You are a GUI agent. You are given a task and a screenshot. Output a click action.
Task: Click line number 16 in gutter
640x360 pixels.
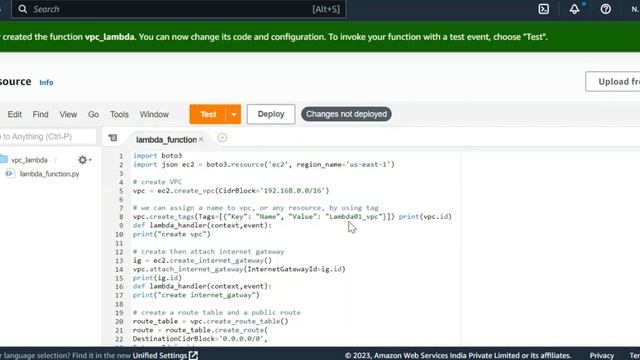click(x=119, y=287)
